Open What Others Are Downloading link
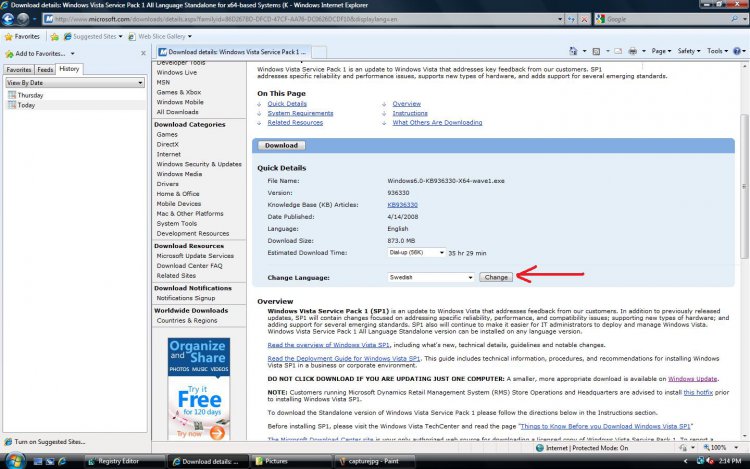 tap(437, 122)
